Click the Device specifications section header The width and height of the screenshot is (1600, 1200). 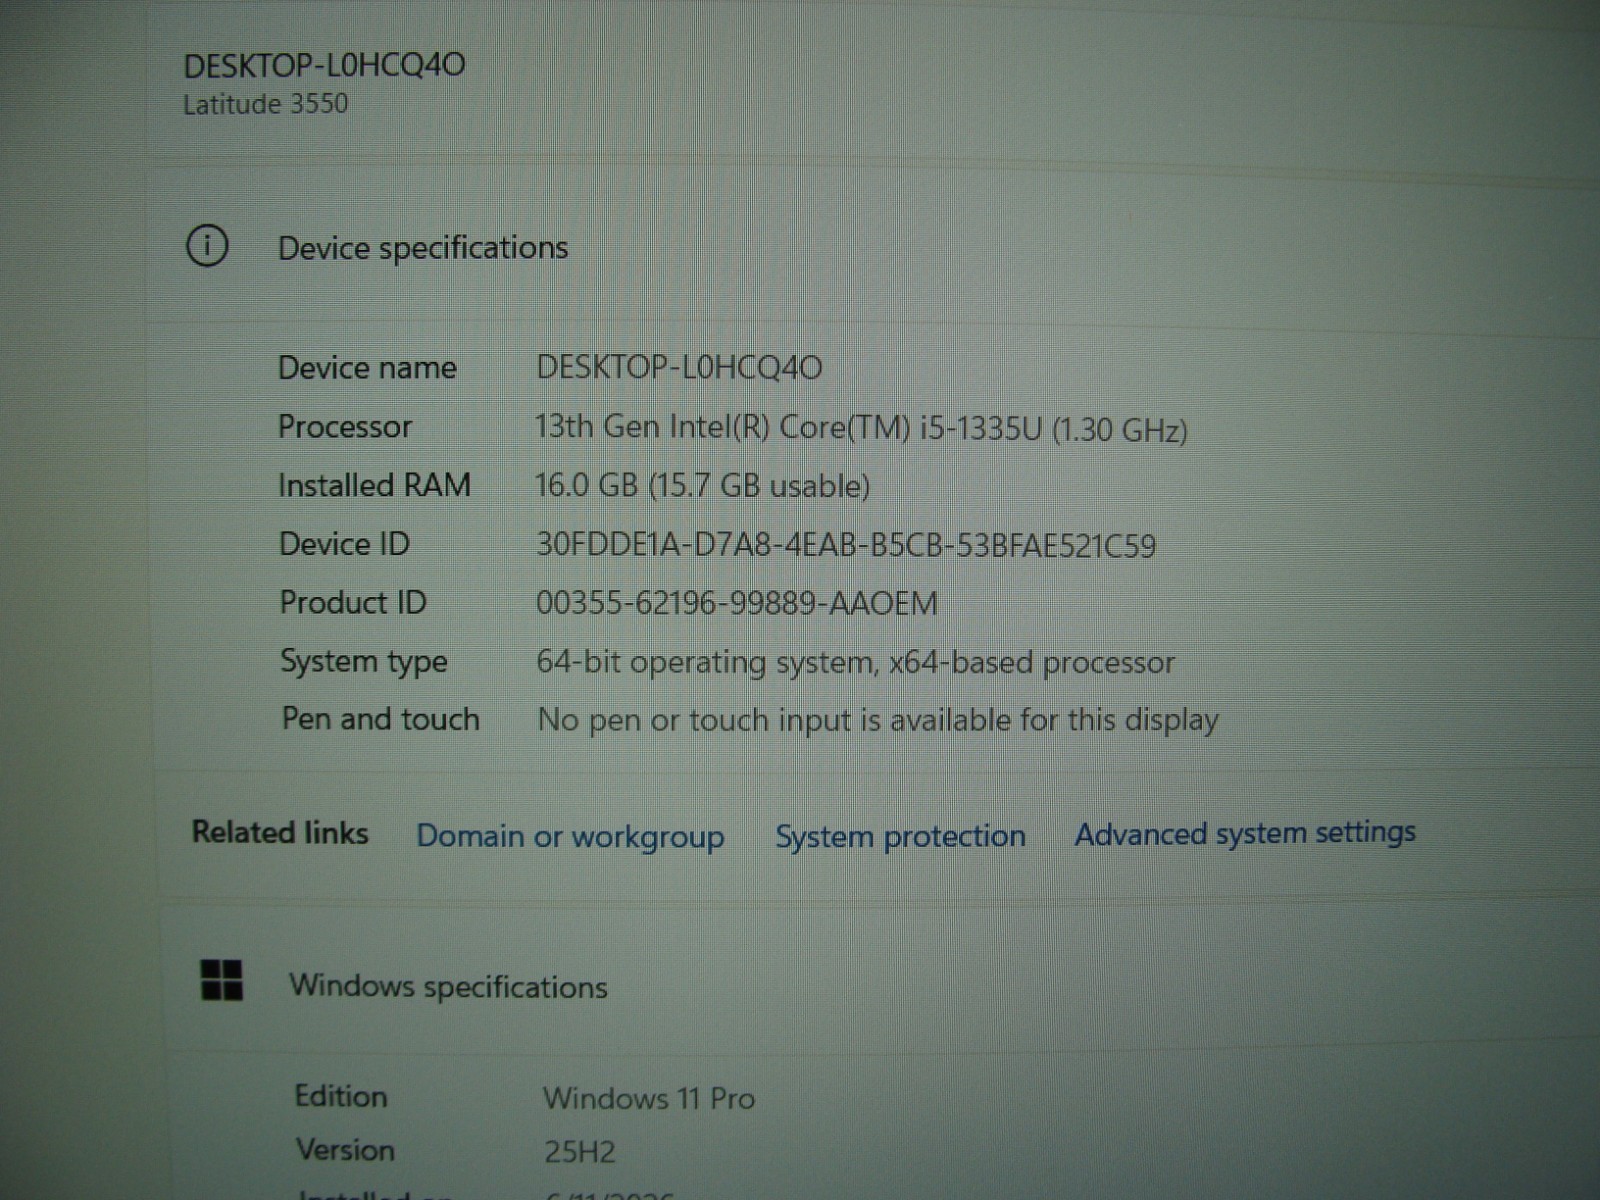pyautogui.click(x=423, y=248)
